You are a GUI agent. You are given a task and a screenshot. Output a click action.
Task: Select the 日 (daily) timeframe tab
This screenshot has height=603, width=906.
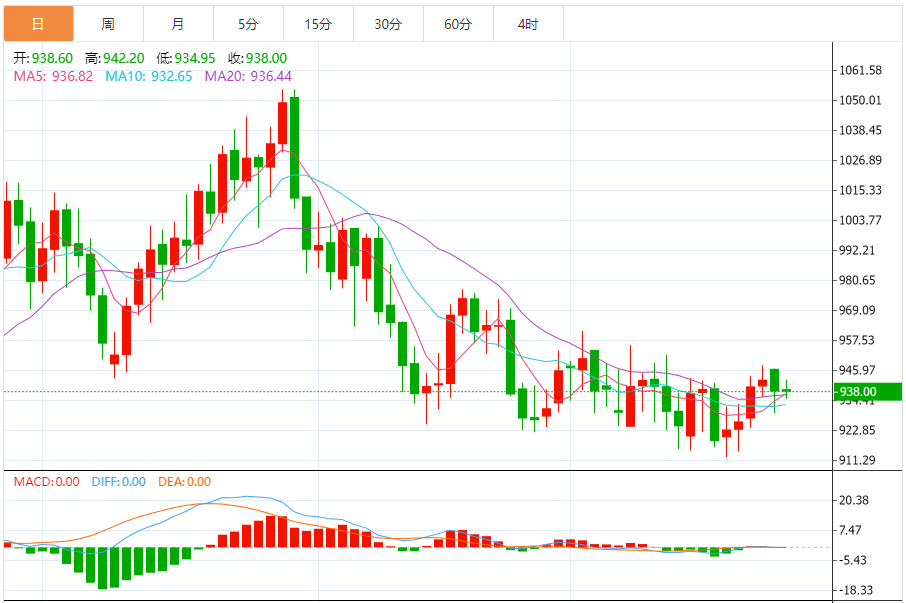click(39, 24)
